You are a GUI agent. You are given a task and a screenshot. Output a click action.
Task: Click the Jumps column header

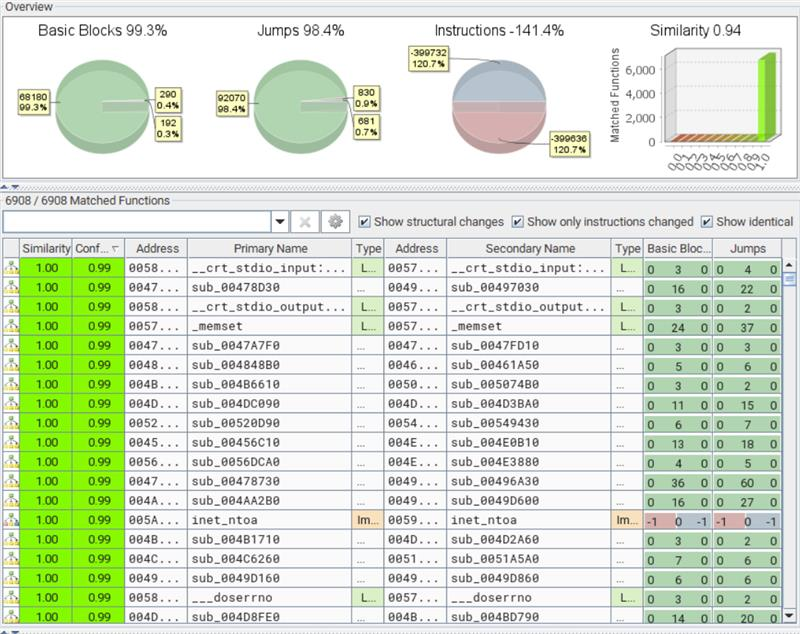point(747,248)
